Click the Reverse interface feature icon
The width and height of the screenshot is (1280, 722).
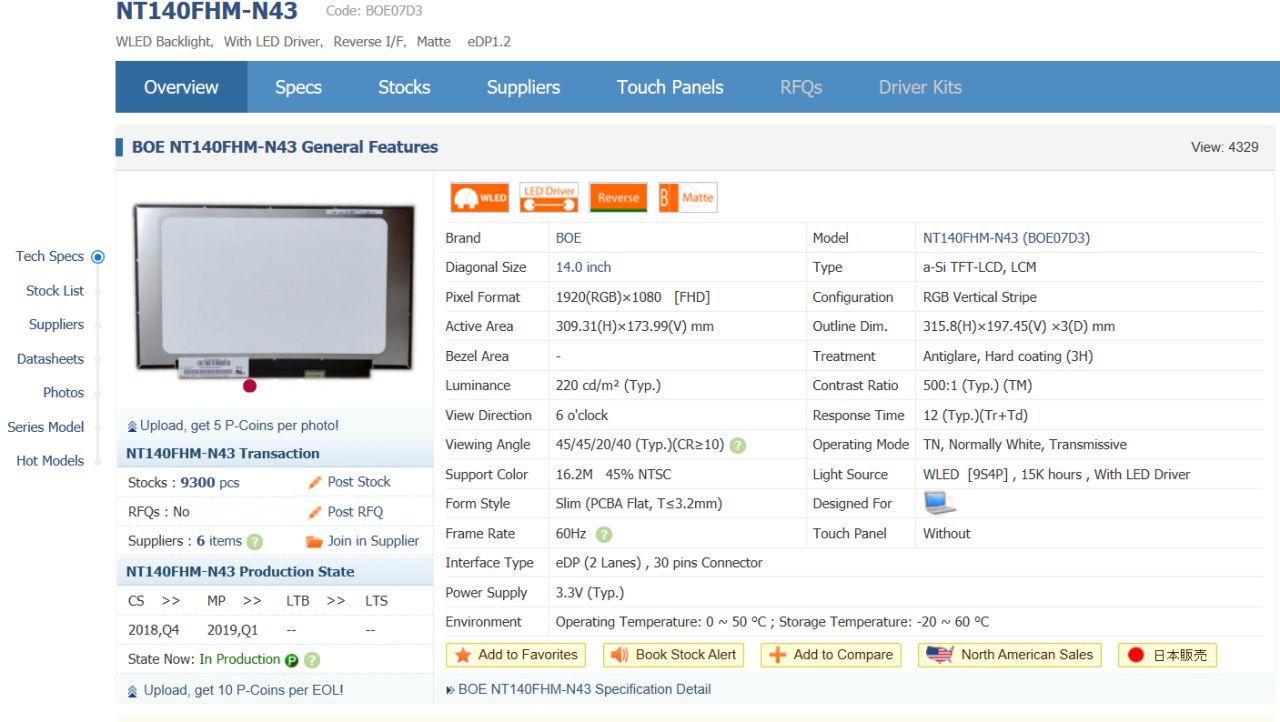618,197
